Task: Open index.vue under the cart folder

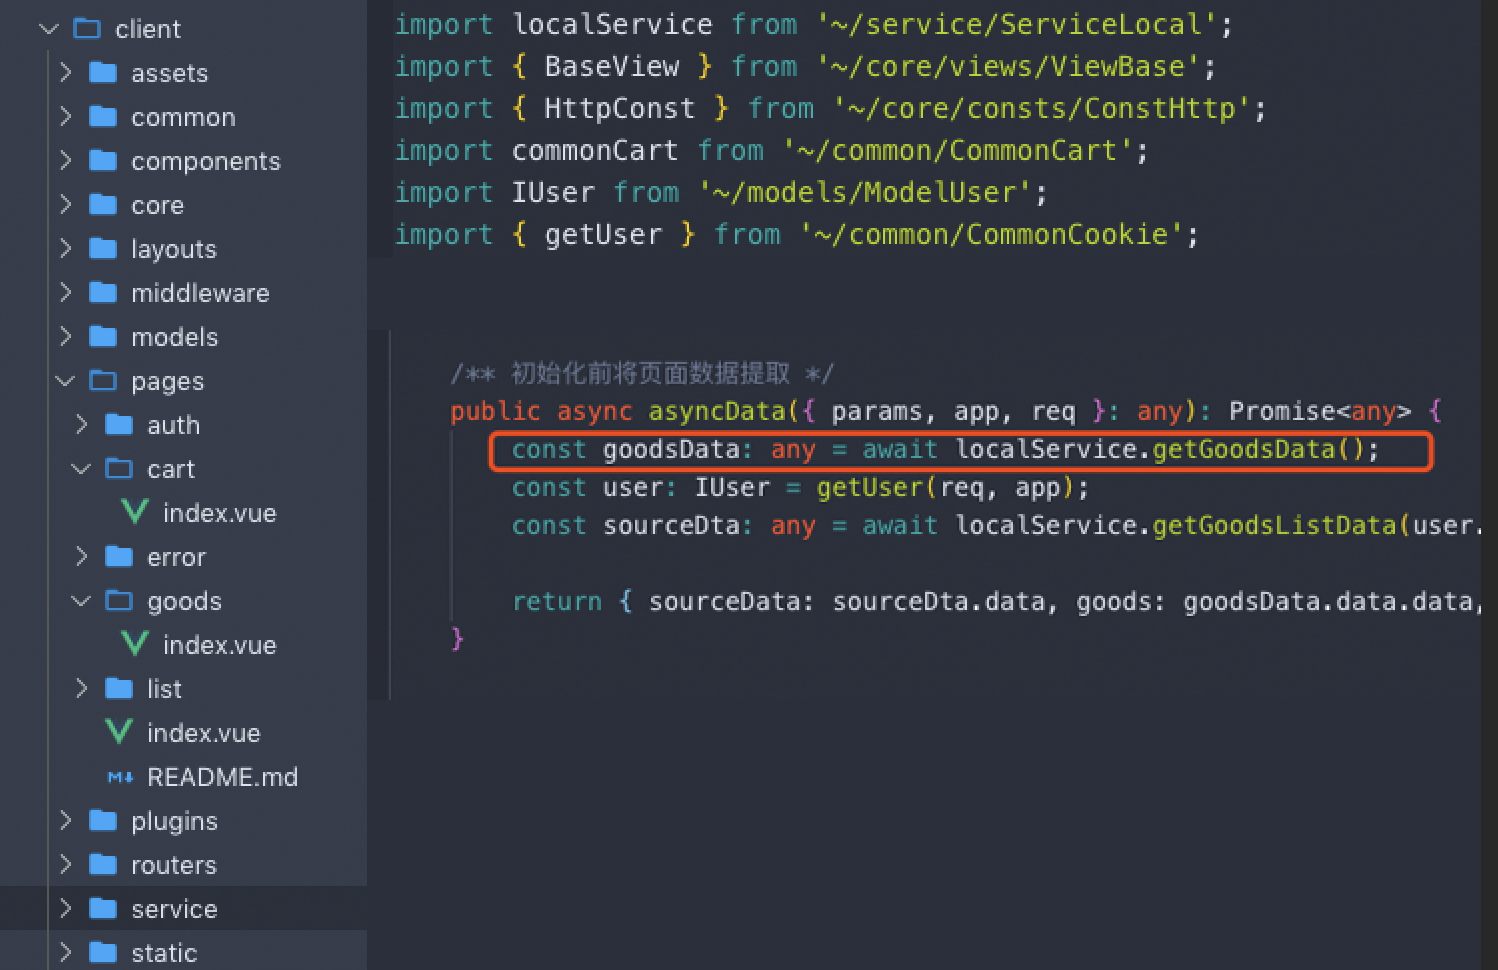Action: click(x=219, y=513)
